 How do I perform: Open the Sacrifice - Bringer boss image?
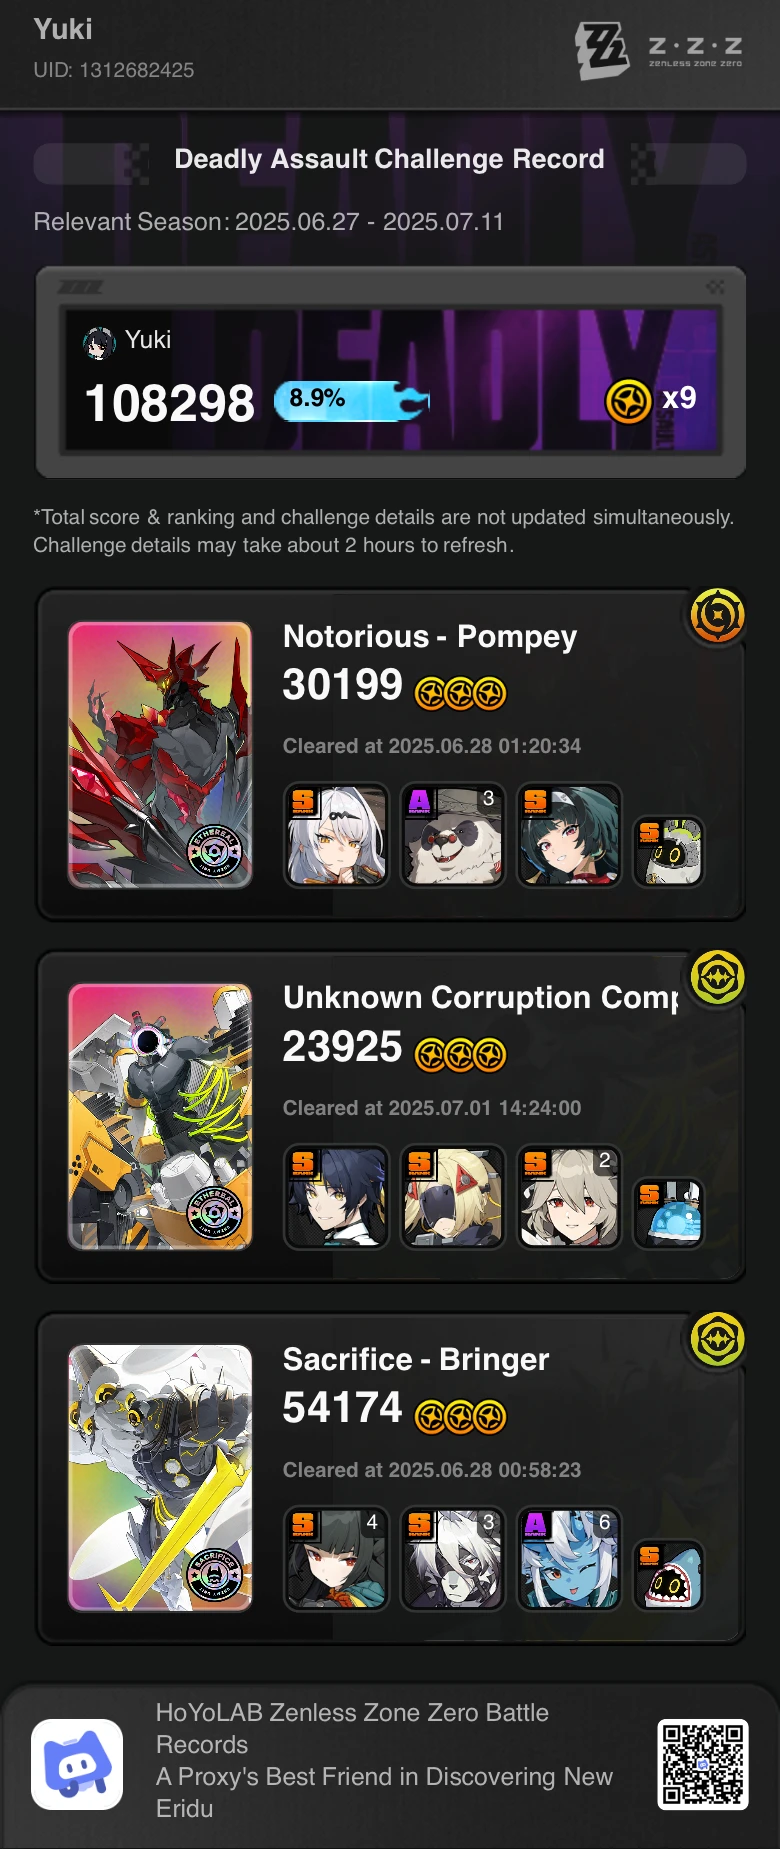click(160, 1478)
